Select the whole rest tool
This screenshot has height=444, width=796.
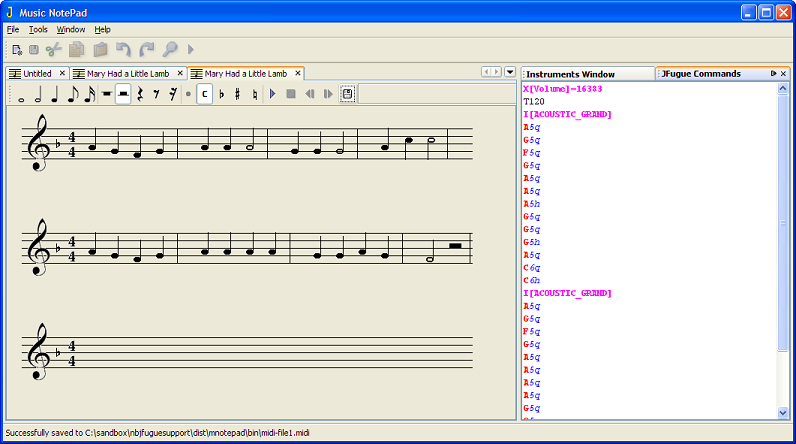coord(107,94)
